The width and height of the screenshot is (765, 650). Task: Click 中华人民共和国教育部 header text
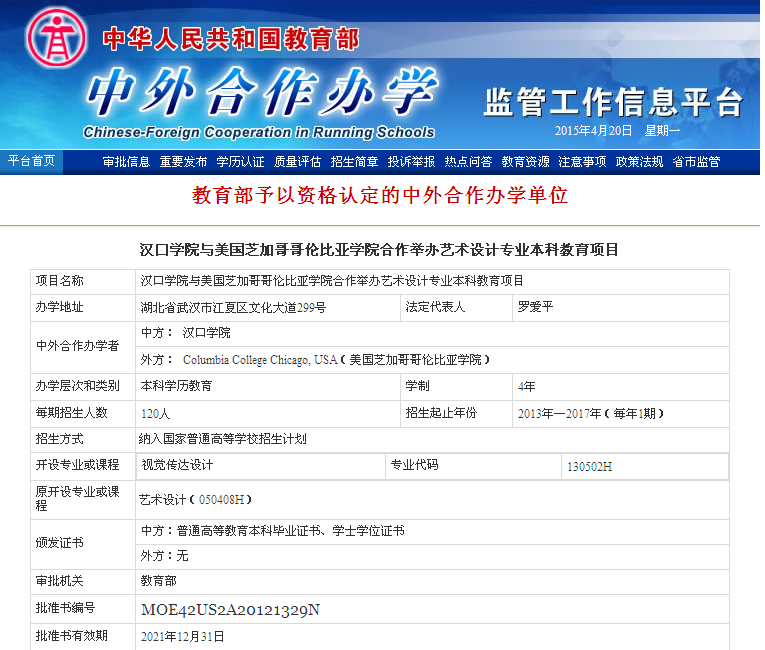tap(231, 39)
